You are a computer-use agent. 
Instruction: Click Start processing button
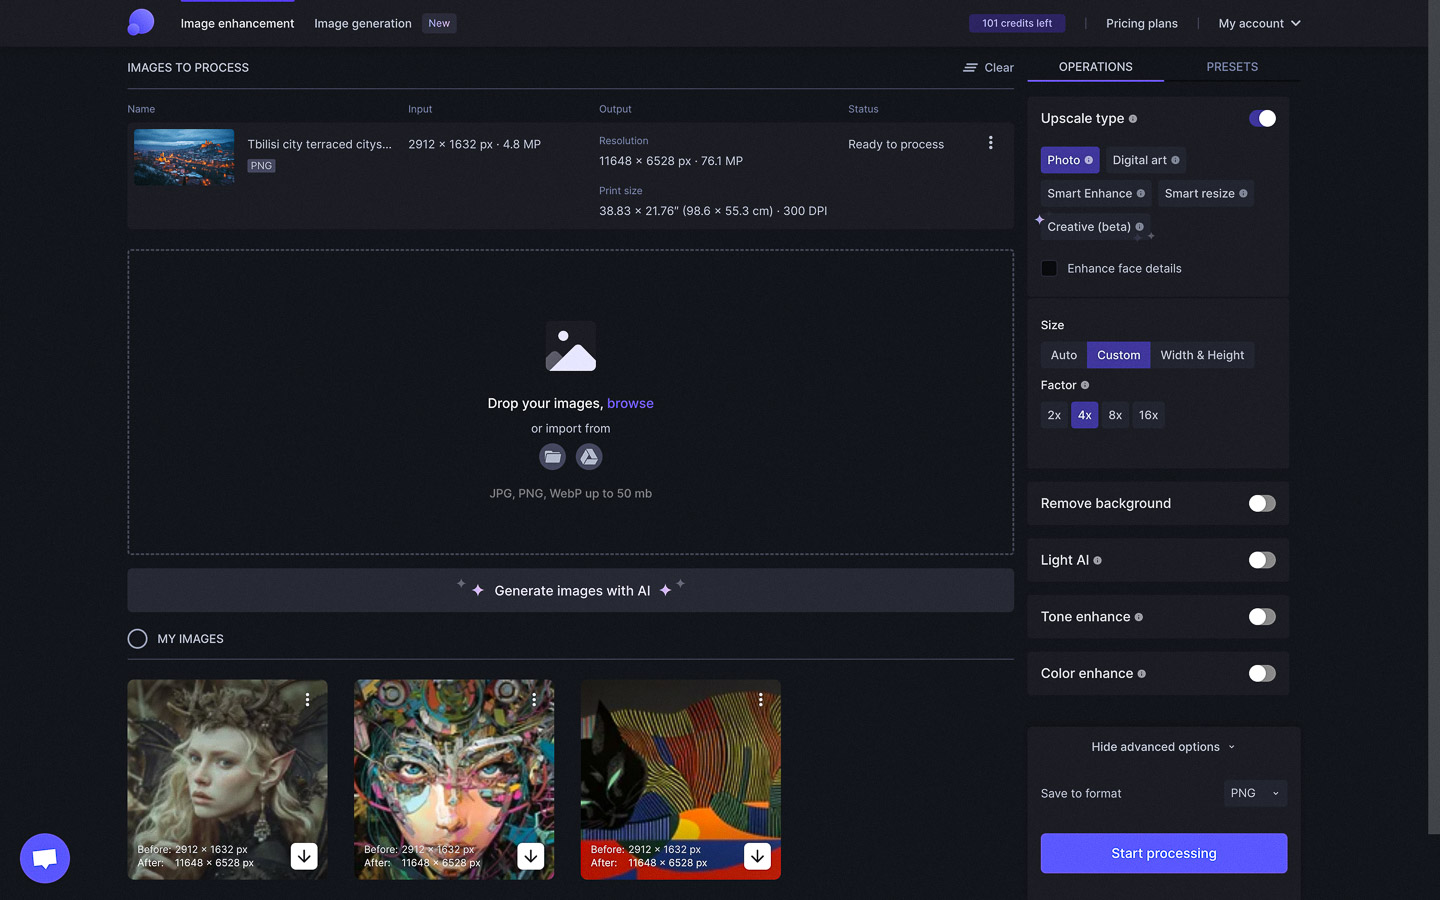click(1164, 853)
